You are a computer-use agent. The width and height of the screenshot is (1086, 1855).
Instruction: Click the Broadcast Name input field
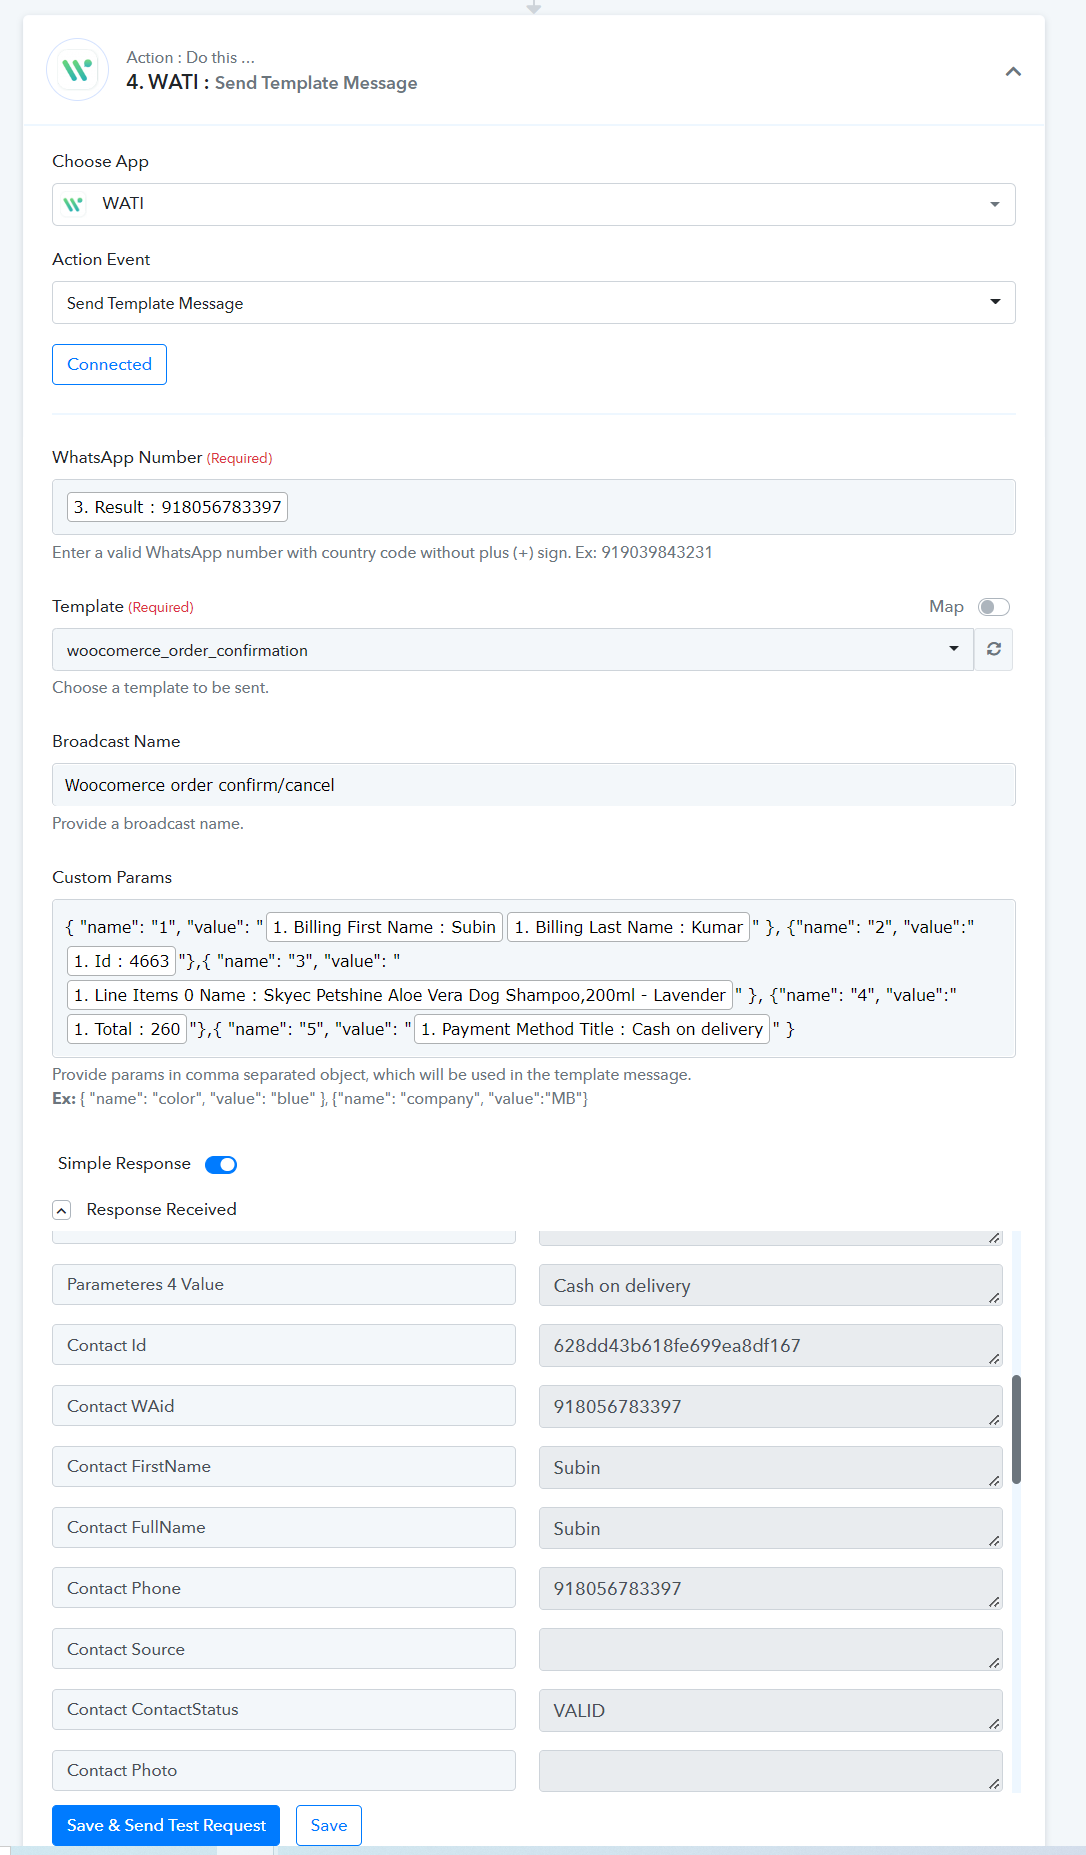pyautogui.click(x=534, y=784)
